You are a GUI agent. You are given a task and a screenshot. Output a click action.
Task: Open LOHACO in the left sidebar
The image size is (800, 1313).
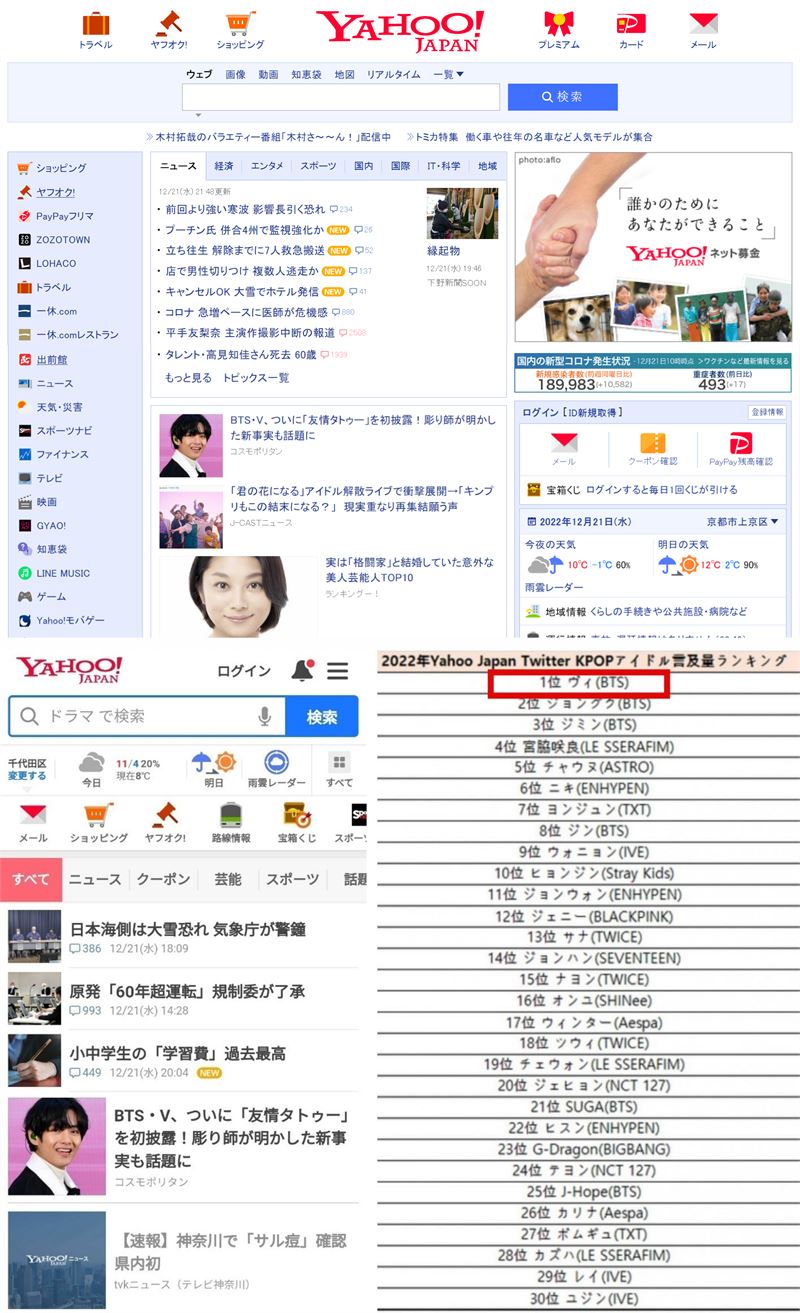point(56,263)
